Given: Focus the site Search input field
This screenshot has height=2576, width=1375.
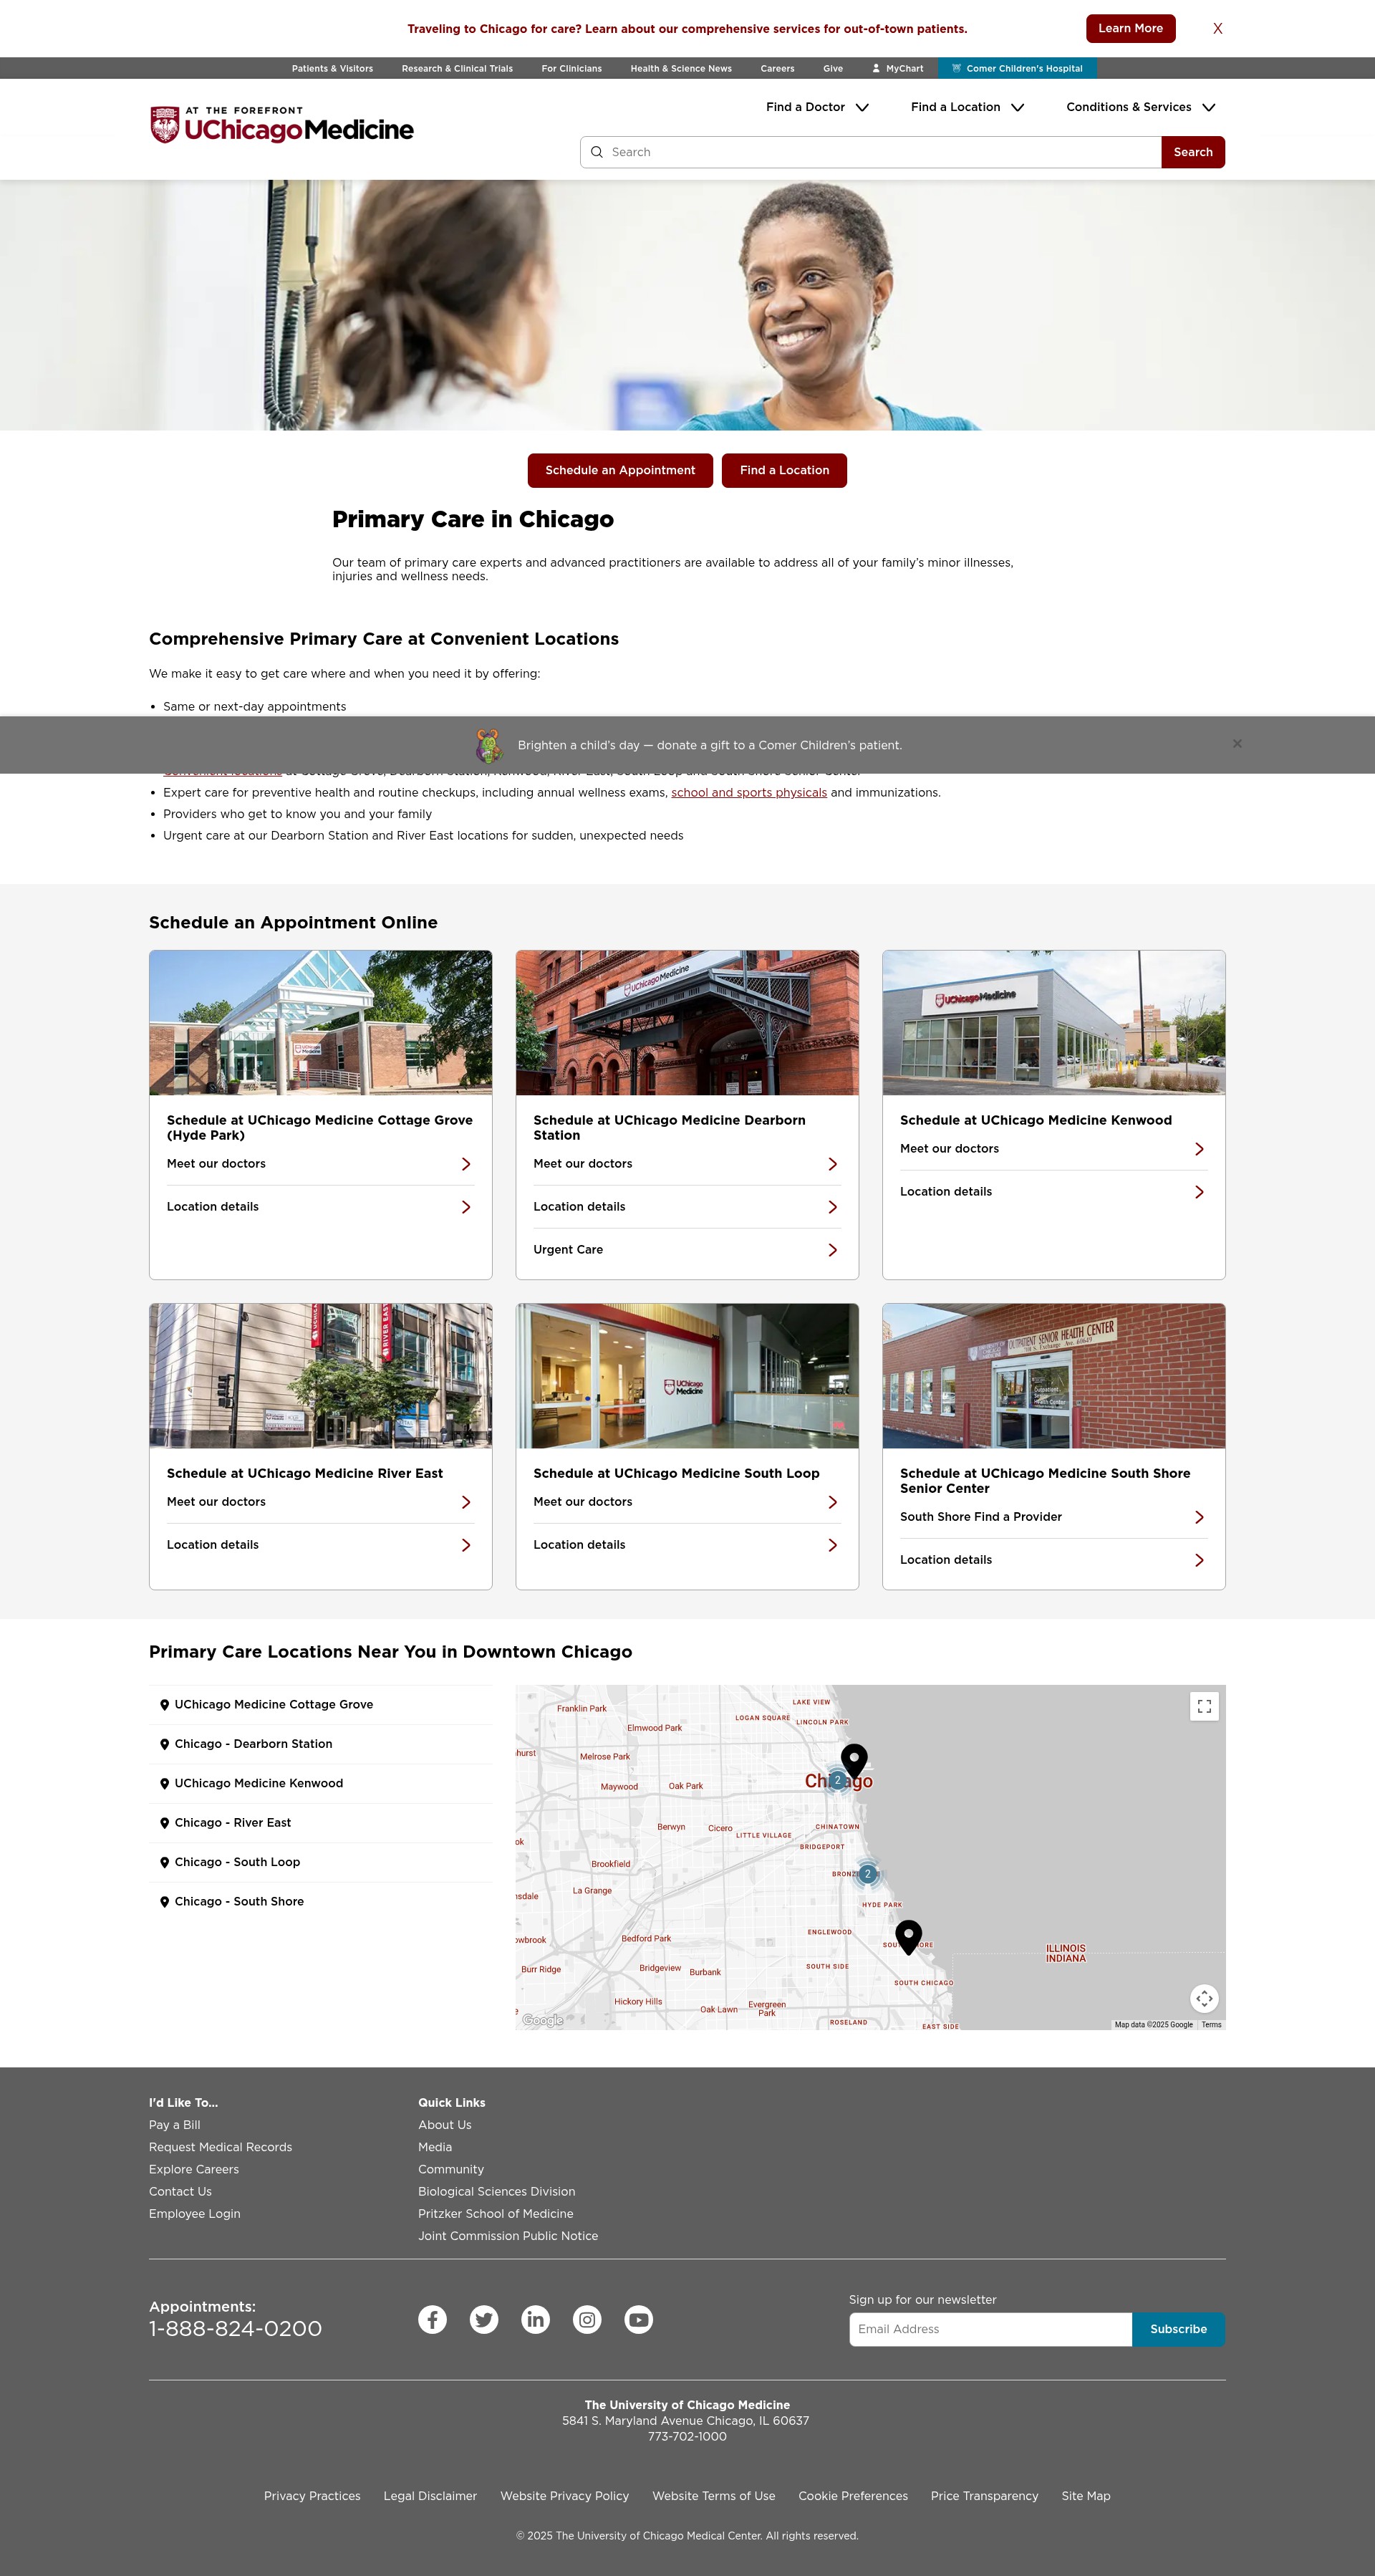Looking at the screenshot, I should [x=871, y=152].
